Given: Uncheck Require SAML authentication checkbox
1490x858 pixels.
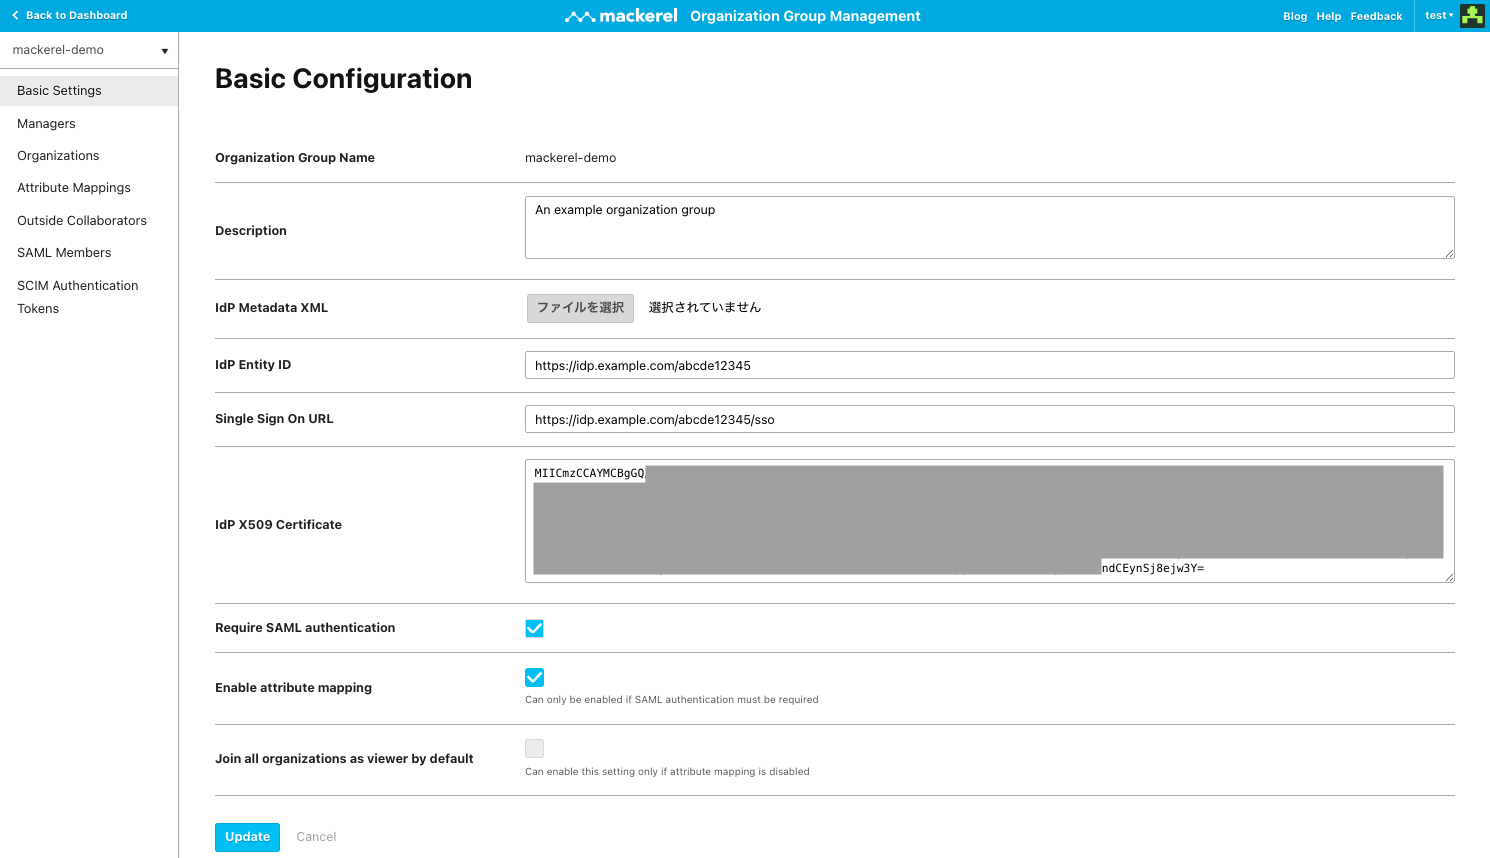Looking at the screenshot, I should 535,628.
